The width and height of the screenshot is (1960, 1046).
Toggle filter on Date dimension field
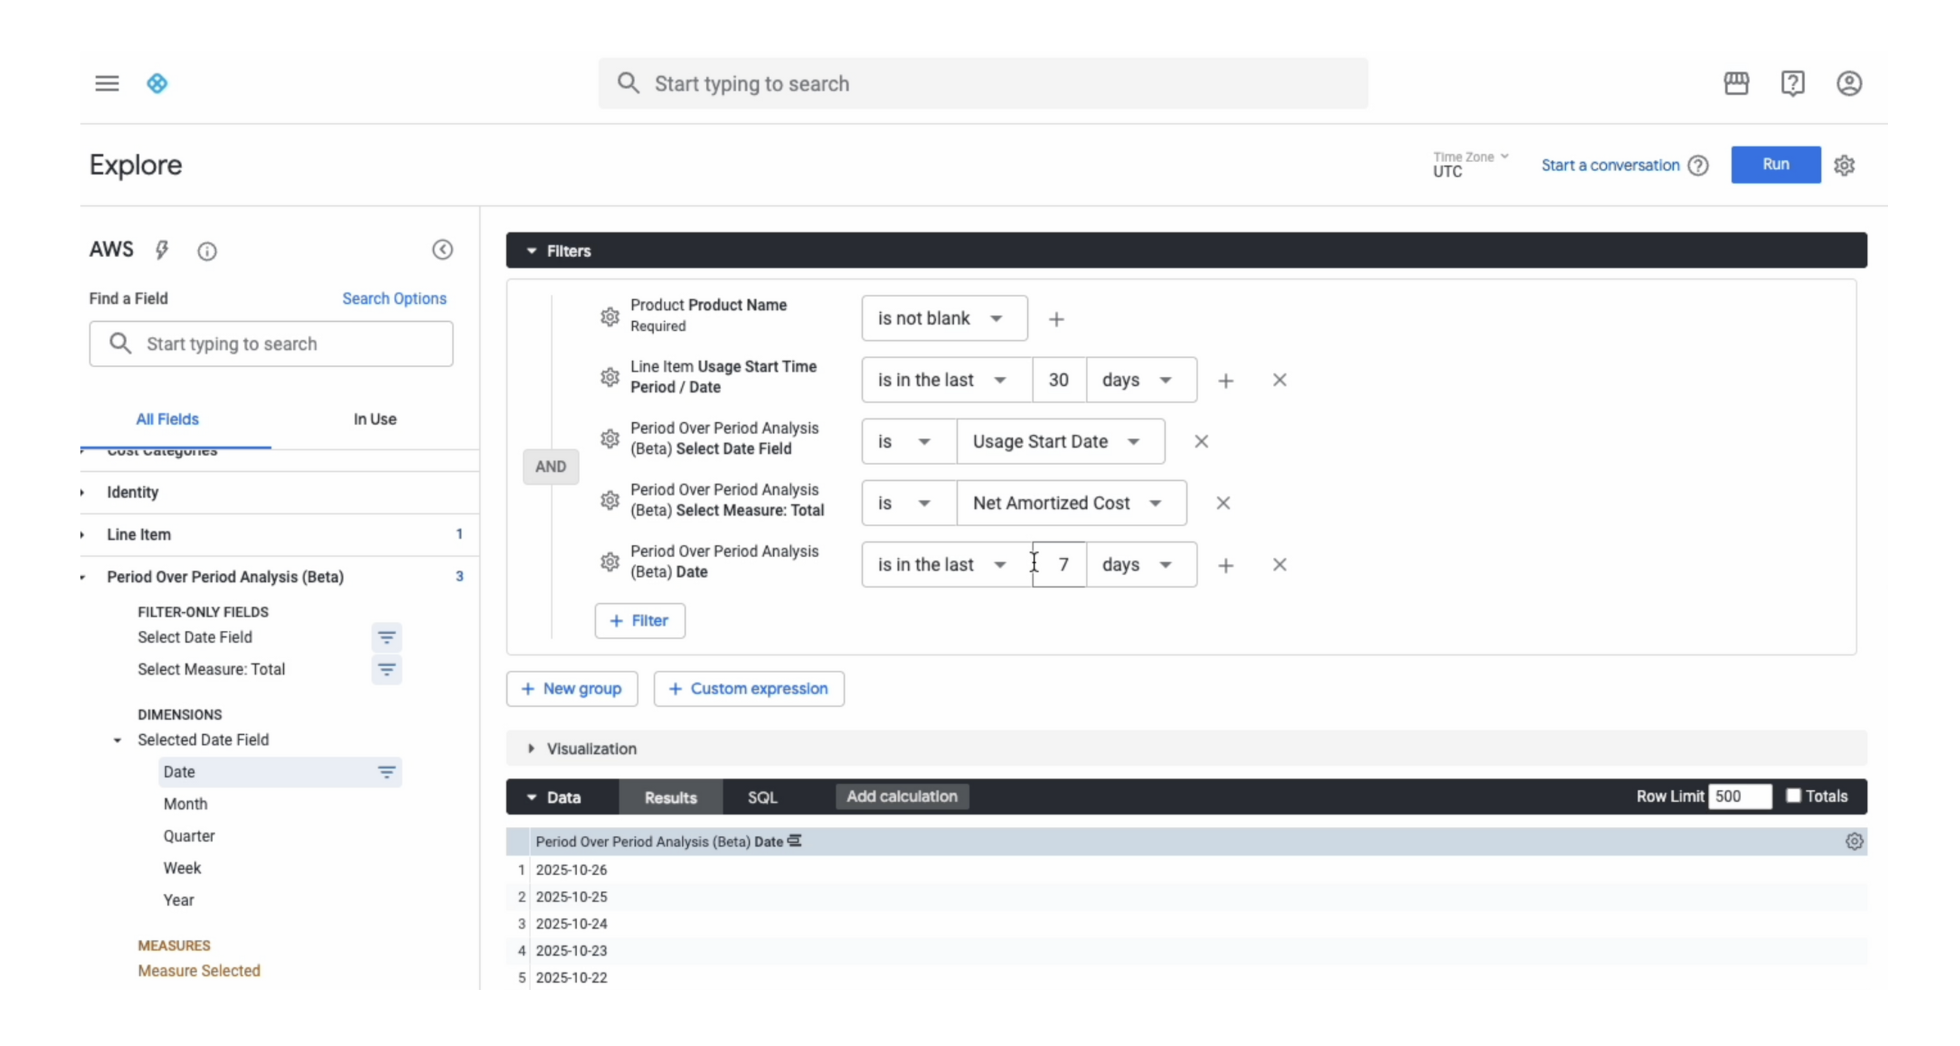386,772
